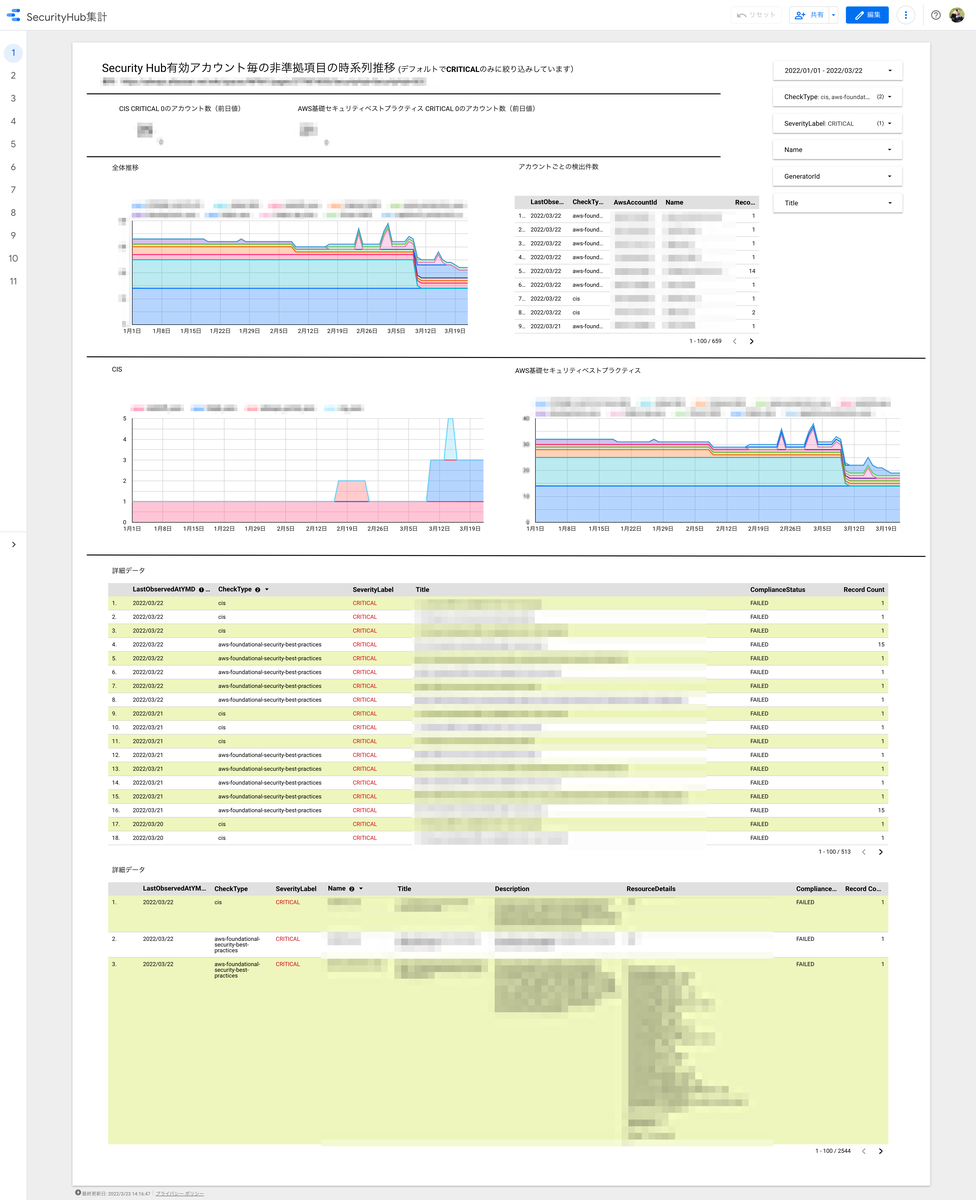Image resolution: width=976 pixels, height=1200 pixels.
Task: Open the GeneratorId filter dropdown
Action: pos(838,176)
